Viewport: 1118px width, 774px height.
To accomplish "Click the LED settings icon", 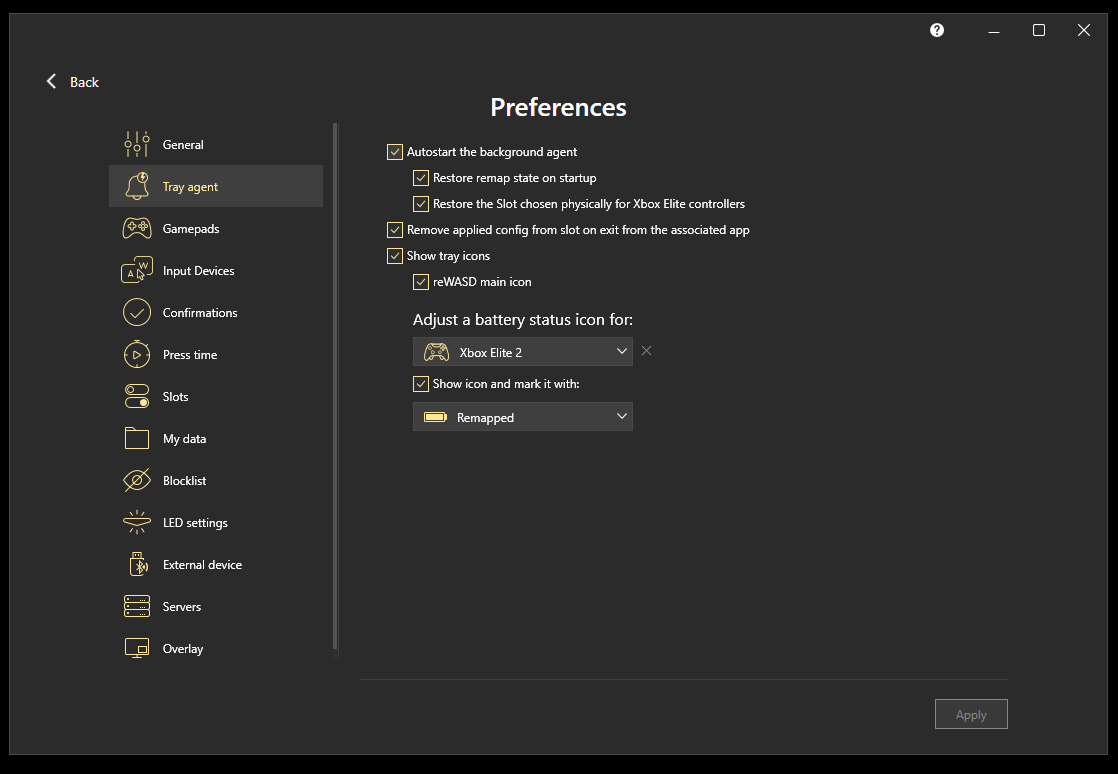I will pos(137,523).
